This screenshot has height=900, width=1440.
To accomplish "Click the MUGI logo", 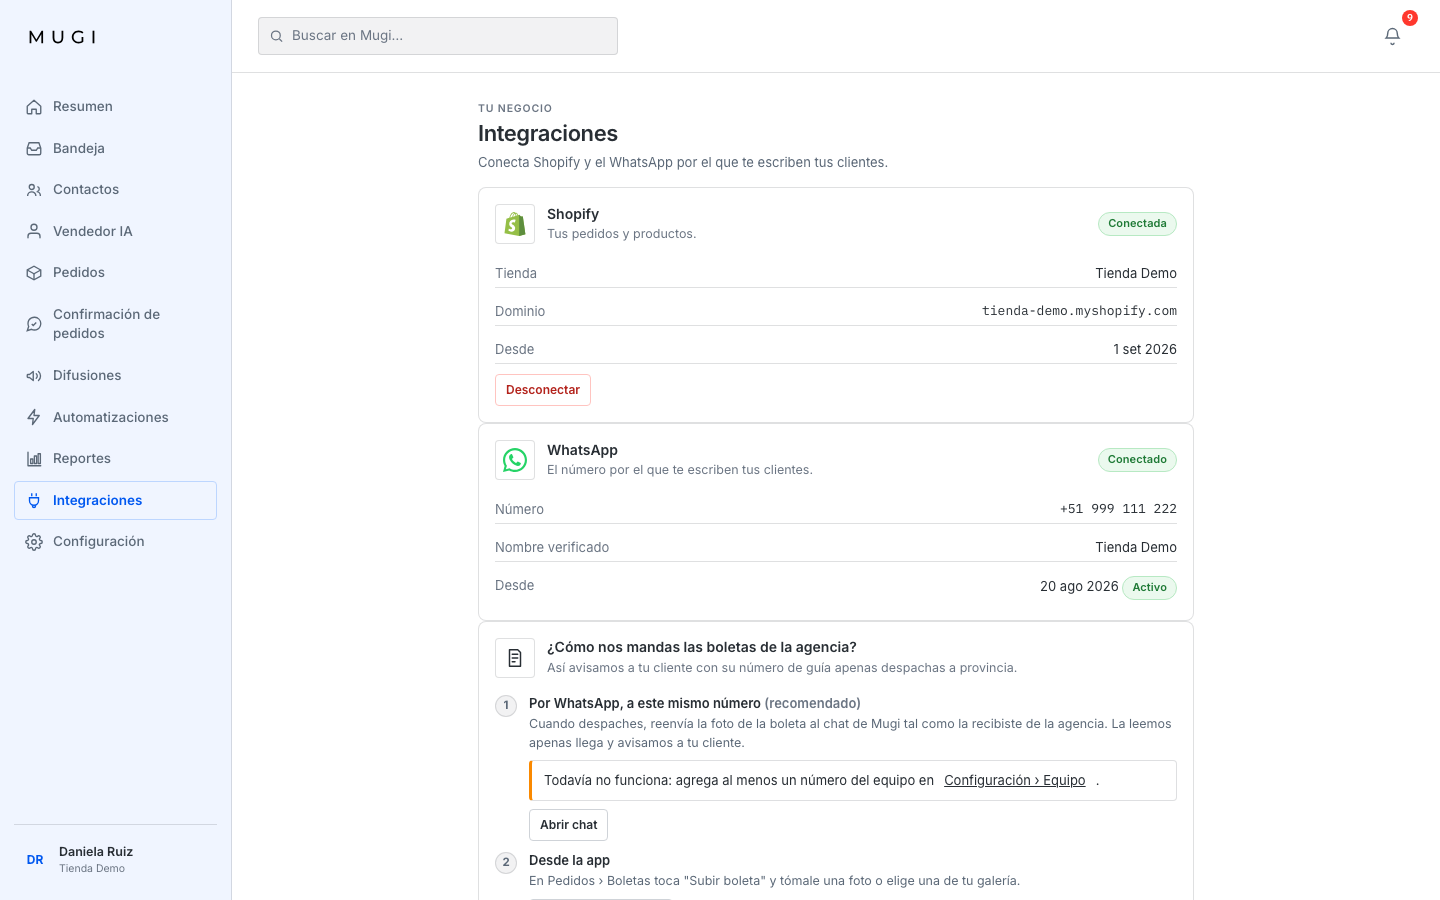I will pos(62,37).
